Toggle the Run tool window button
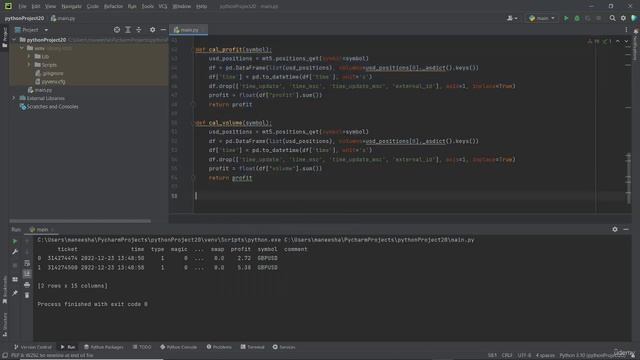The height and width of the screenshot is (360, 640). (x=68, y=347)
